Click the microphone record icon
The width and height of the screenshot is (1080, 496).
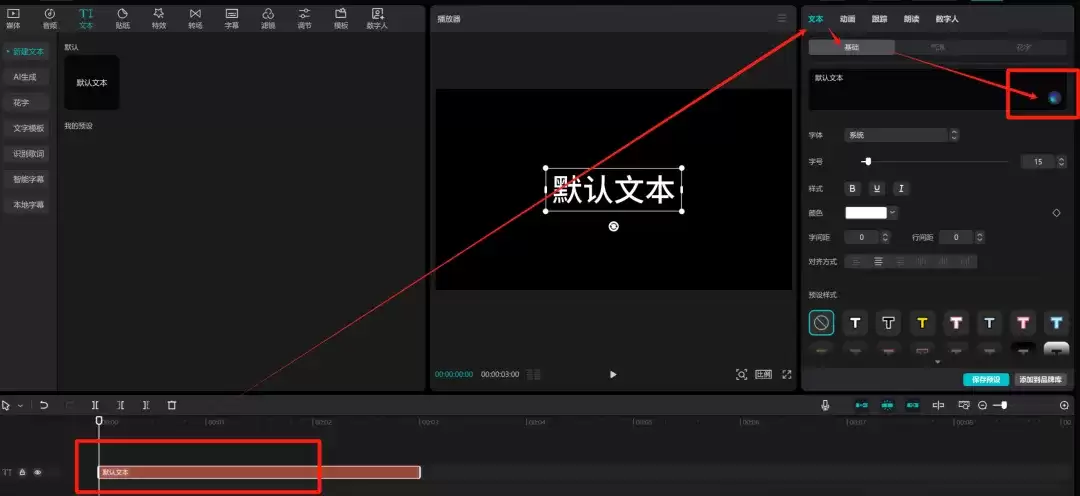click(825, 405)
